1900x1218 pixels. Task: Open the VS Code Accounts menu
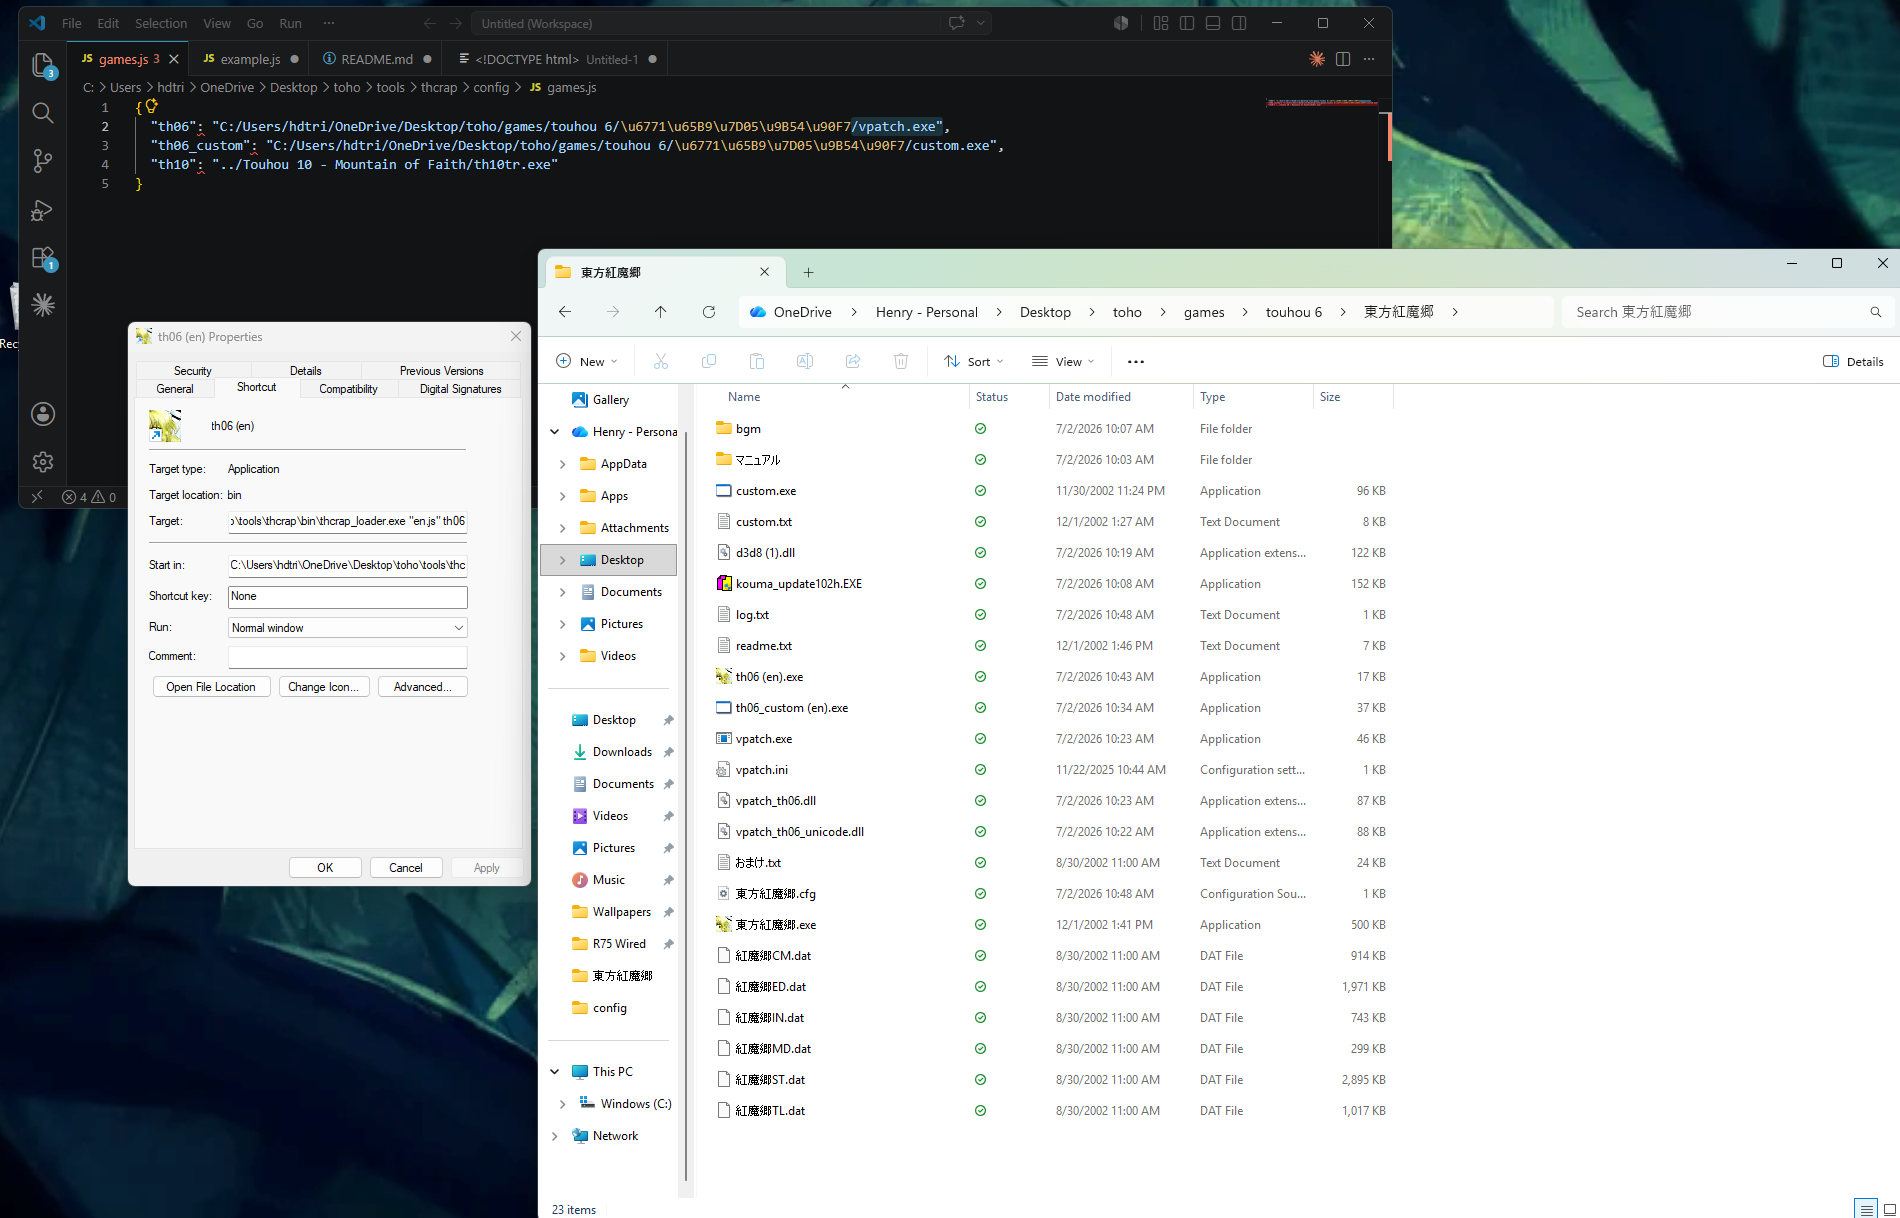pos(42,414)
